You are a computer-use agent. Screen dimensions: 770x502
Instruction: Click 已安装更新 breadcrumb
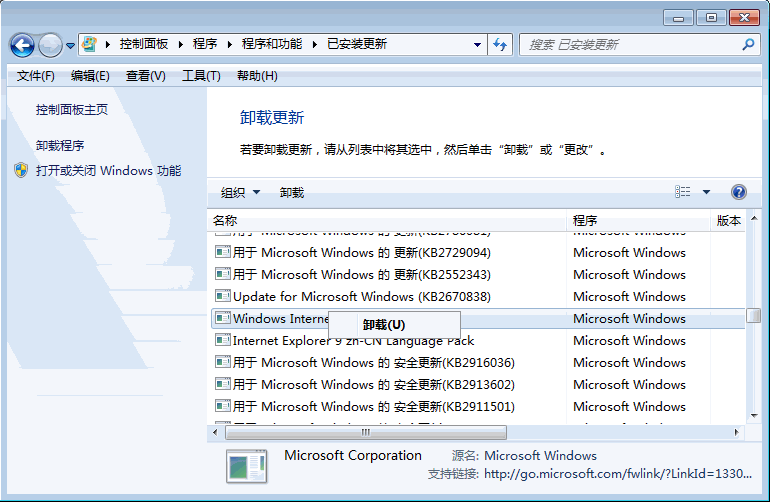357,44
